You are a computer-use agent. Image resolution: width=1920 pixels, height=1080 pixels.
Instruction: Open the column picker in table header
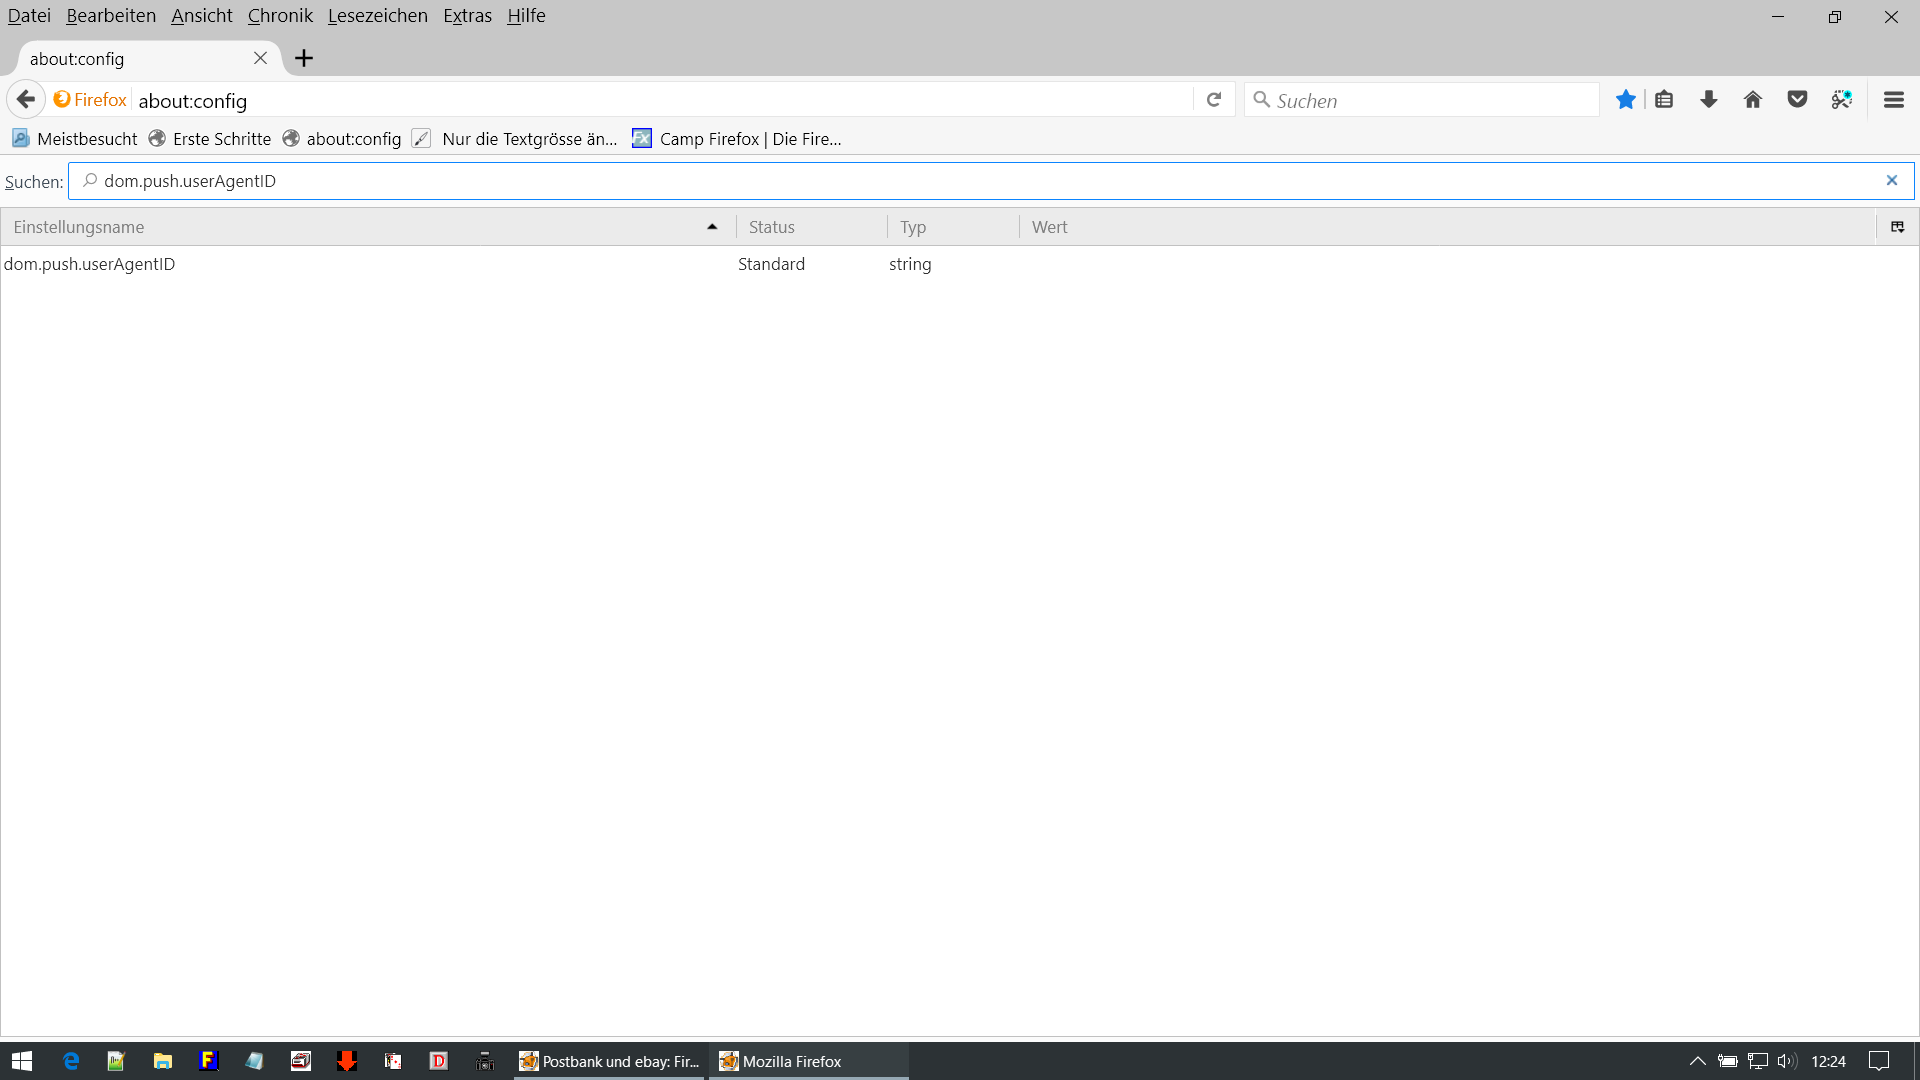click(x=1897, y=227)
